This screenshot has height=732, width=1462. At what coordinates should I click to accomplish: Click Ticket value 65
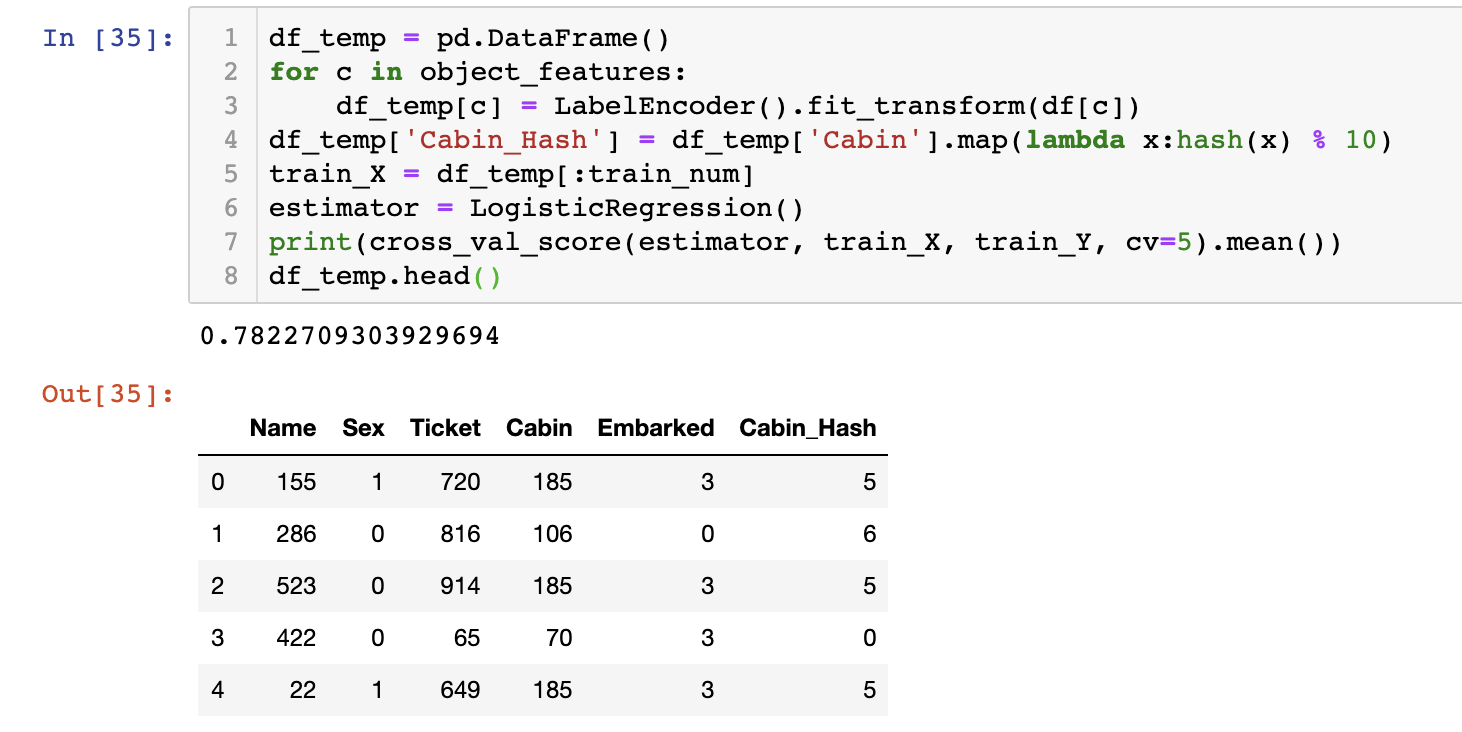point(467,638)
